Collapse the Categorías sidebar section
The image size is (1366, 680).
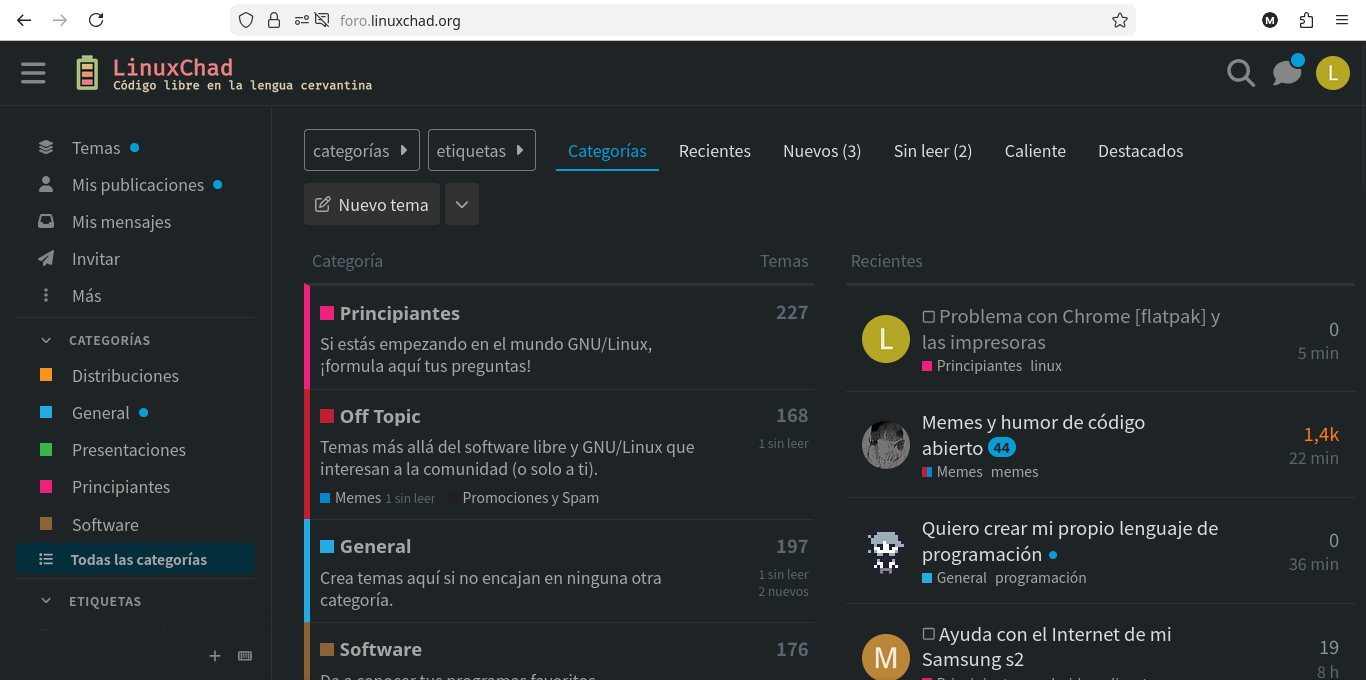click(46, 340)
